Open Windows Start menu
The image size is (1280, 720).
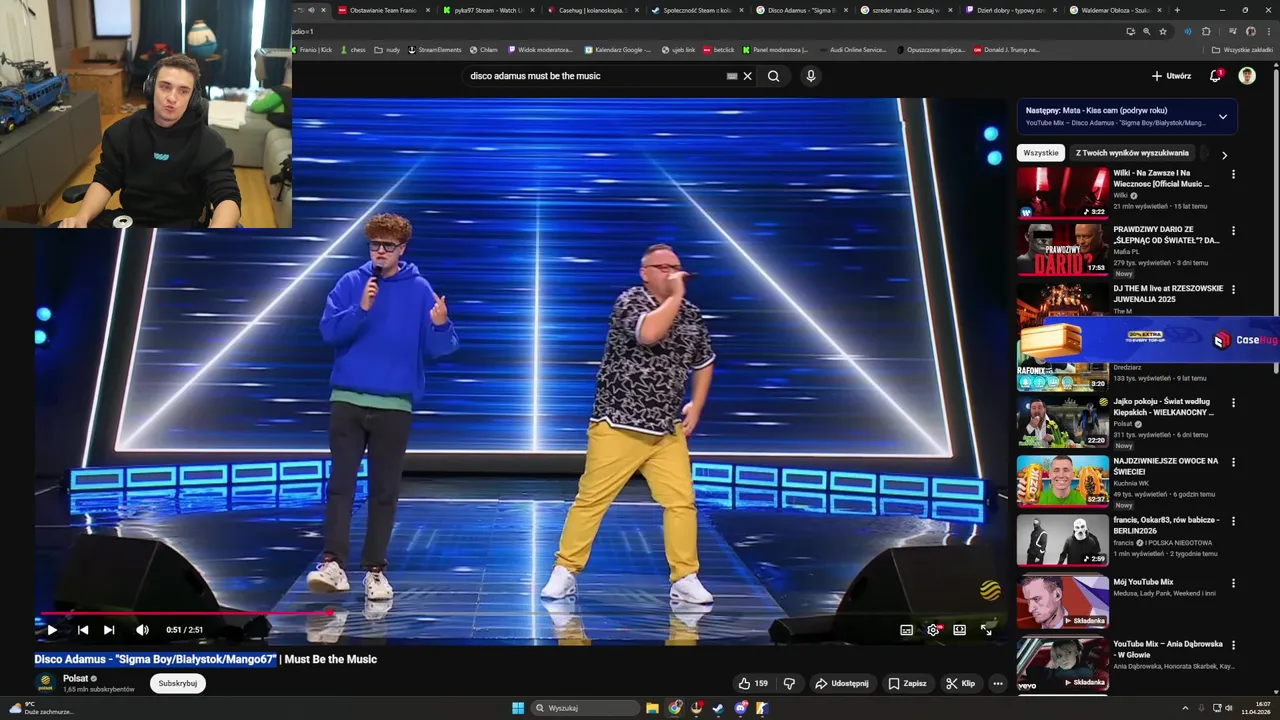[518, 708]
